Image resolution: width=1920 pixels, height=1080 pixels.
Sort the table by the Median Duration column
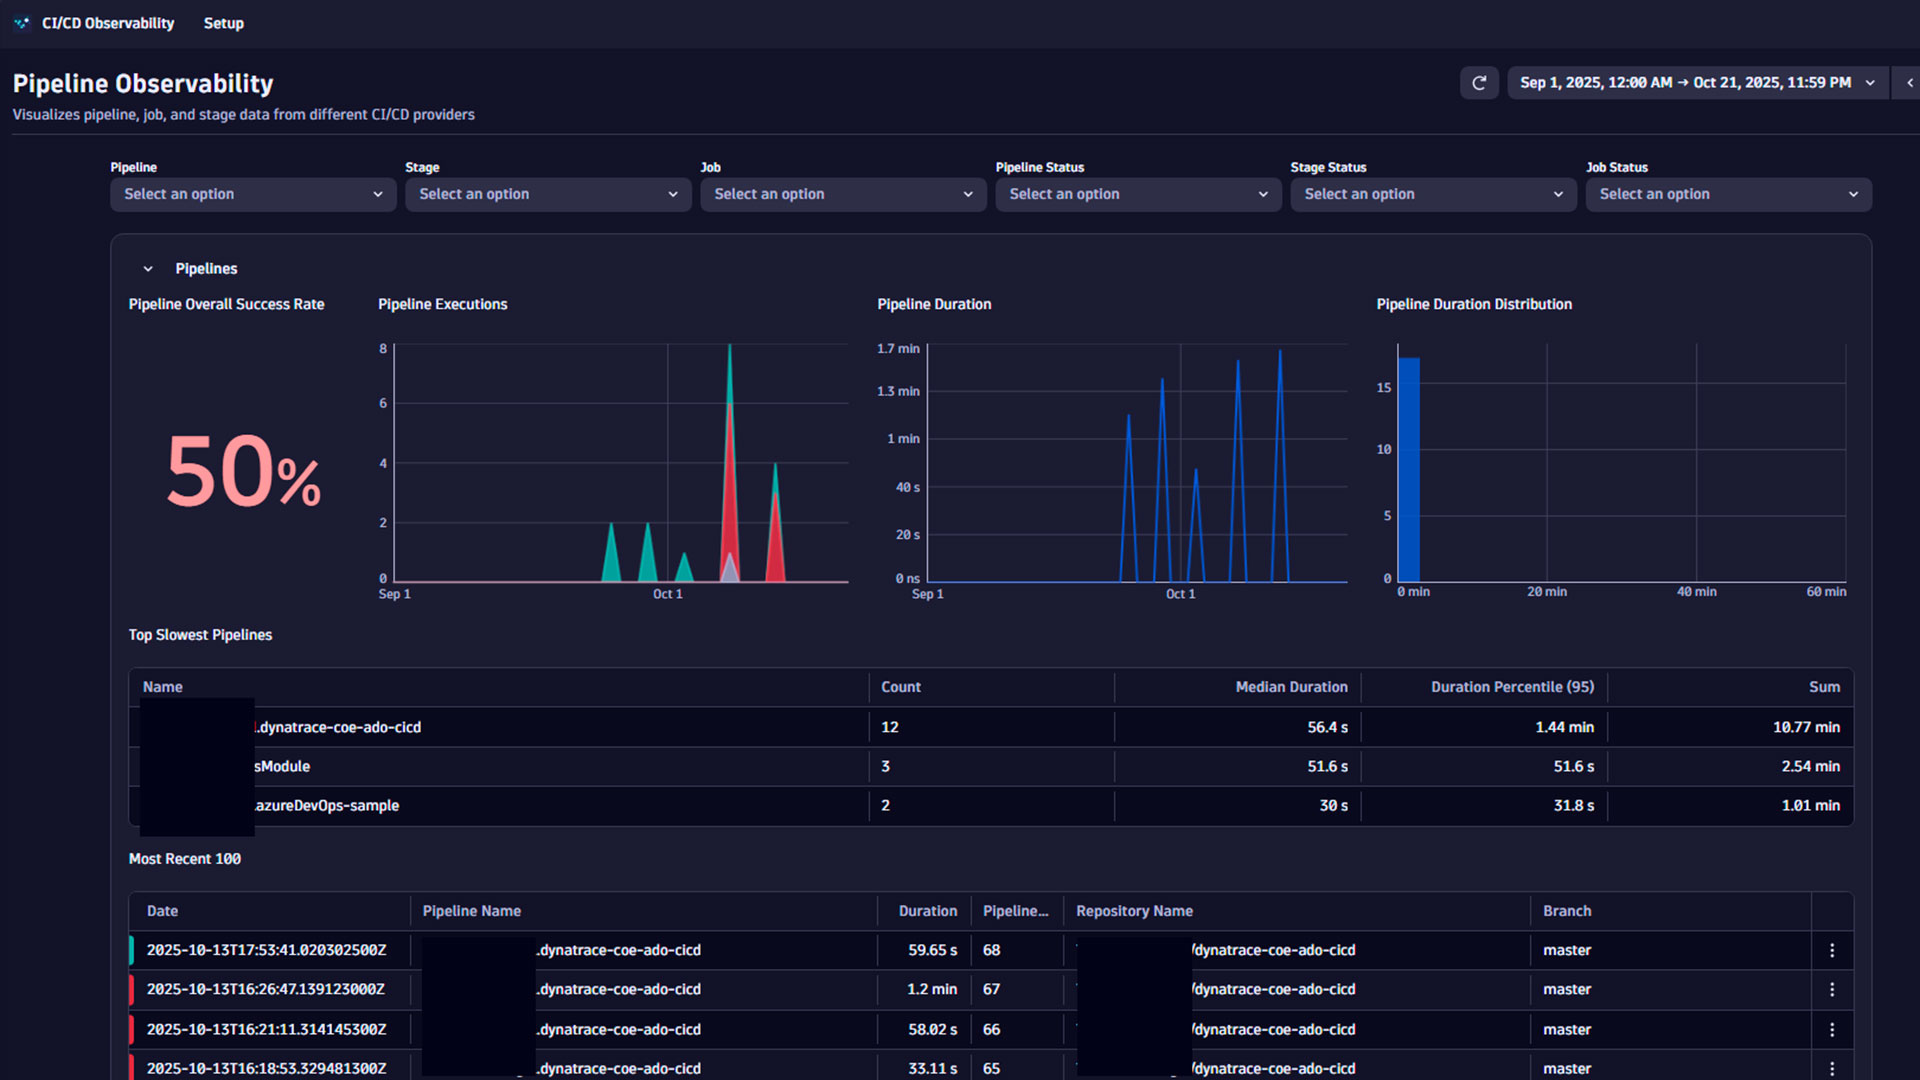1291,687
